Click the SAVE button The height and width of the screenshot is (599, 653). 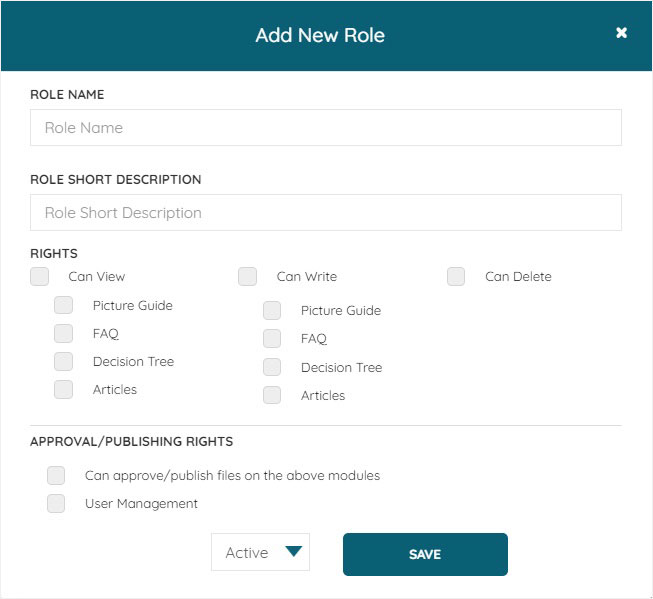pos(425,554)
